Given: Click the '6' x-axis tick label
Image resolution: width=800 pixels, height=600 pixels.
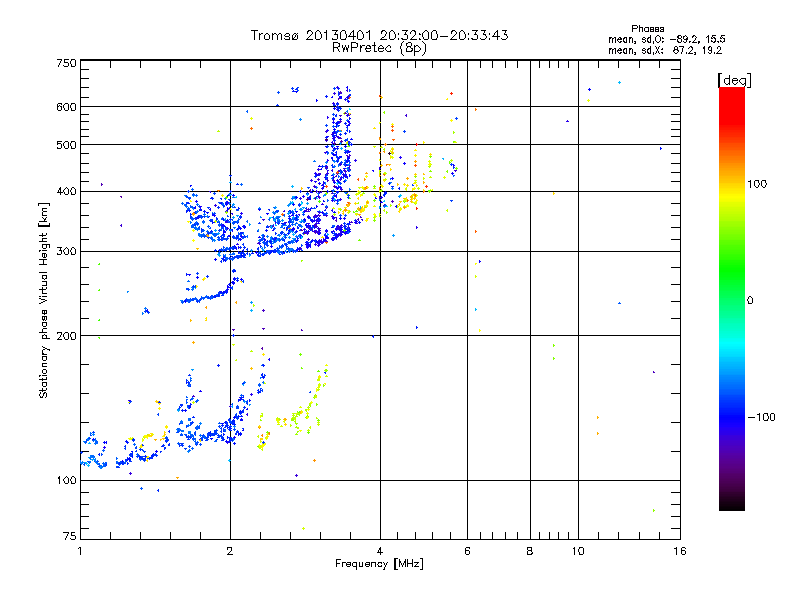Looking at the screenshot, I should tap(467, 551).
